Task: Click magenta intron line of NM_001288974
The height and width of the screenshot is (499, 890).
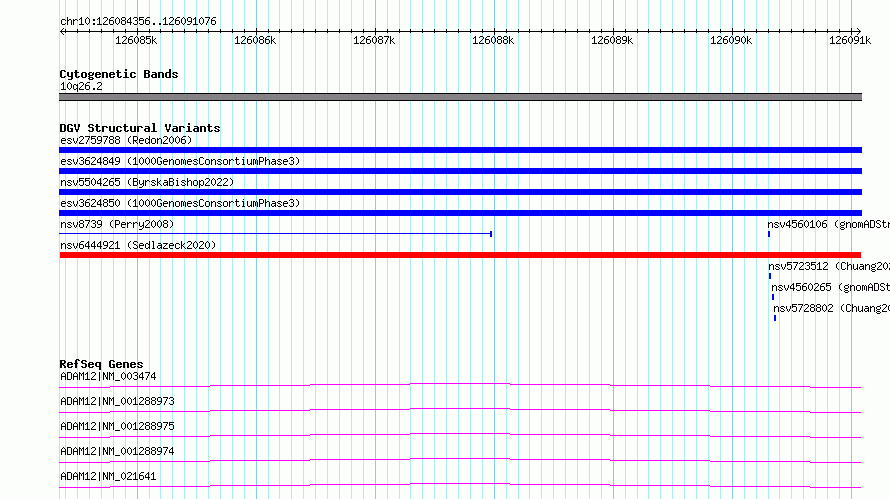Action: click(x=460, y=460)
